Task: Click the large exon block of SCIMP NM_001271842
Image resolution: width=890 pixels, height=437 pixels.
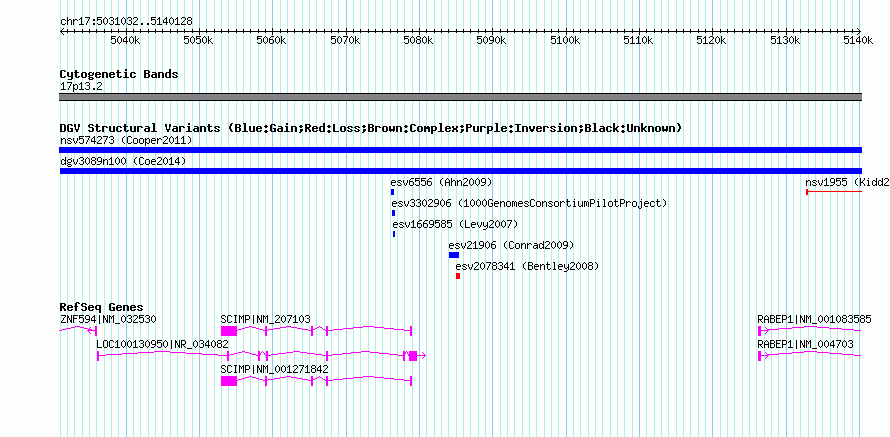Action: pos(229,381)
